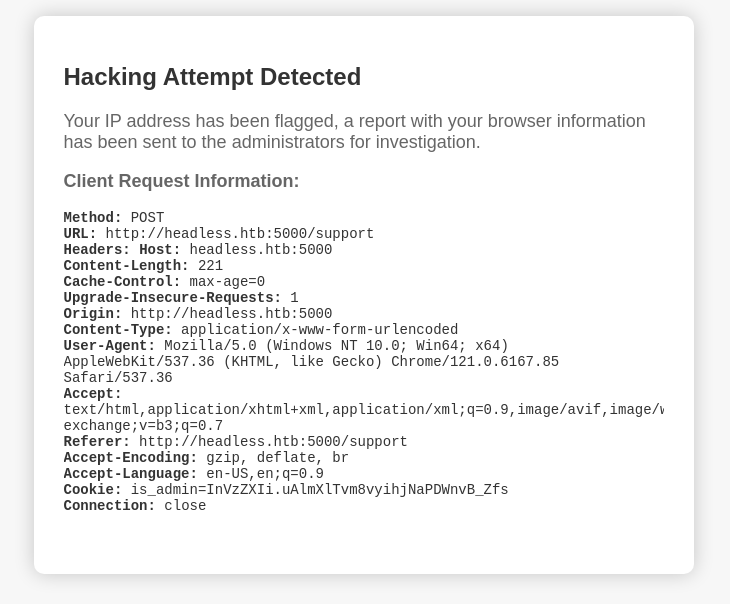Screen dimensions: 730x604
Task: Click the Cache-Control max-age=0 value
Action: pyautogui.click(x=227, y=282)
